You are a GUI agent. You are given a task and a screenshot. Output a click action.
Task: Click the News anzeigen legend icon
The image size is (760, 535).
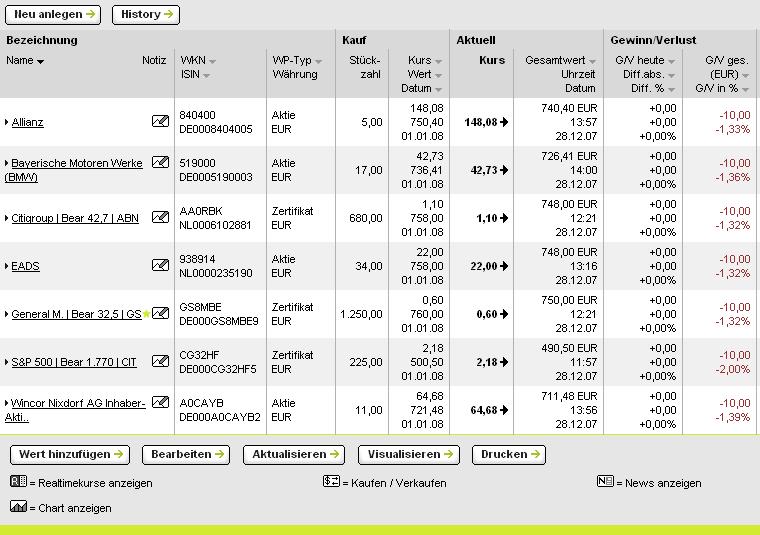(605, 481)
